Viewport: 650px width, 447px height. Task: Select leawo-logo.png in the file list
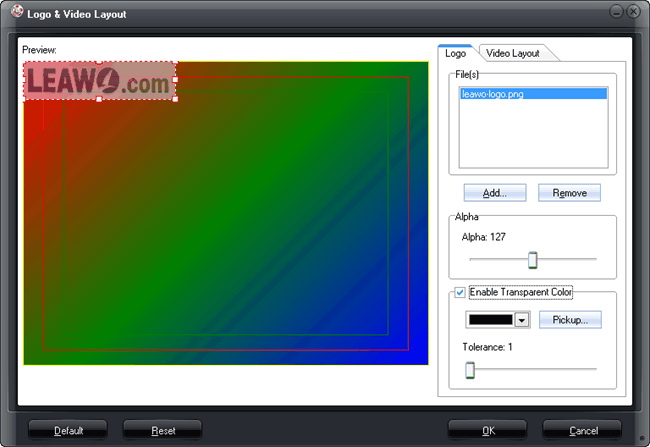[533, 94]
